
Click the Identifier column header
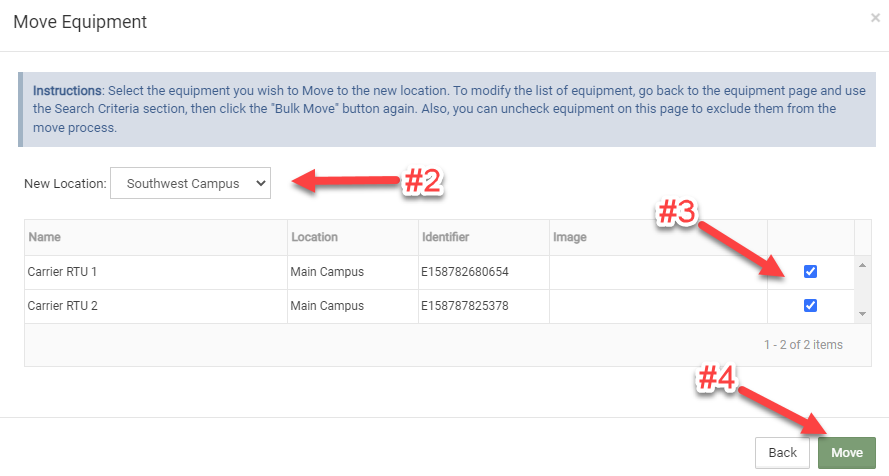coord(445,237)
